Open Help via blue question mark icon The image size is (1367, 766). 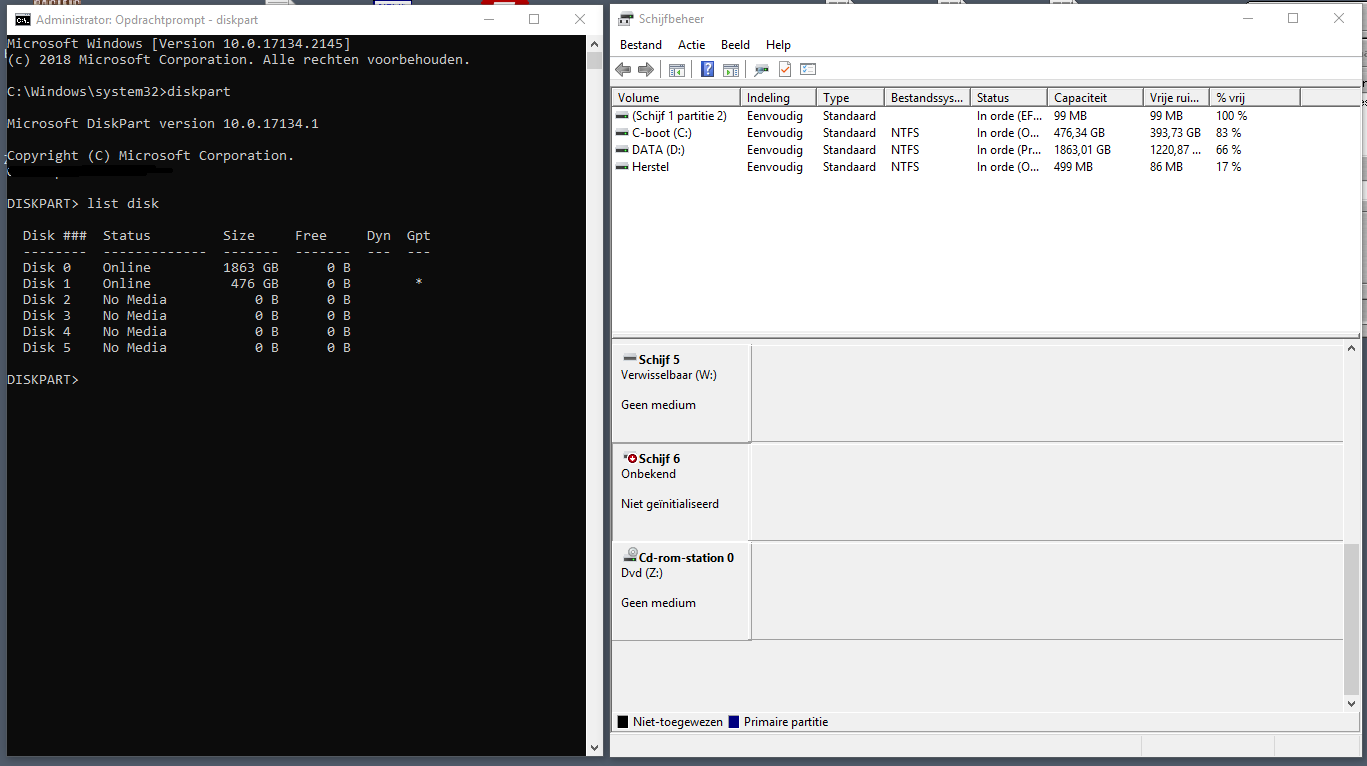tap(708, 70)
